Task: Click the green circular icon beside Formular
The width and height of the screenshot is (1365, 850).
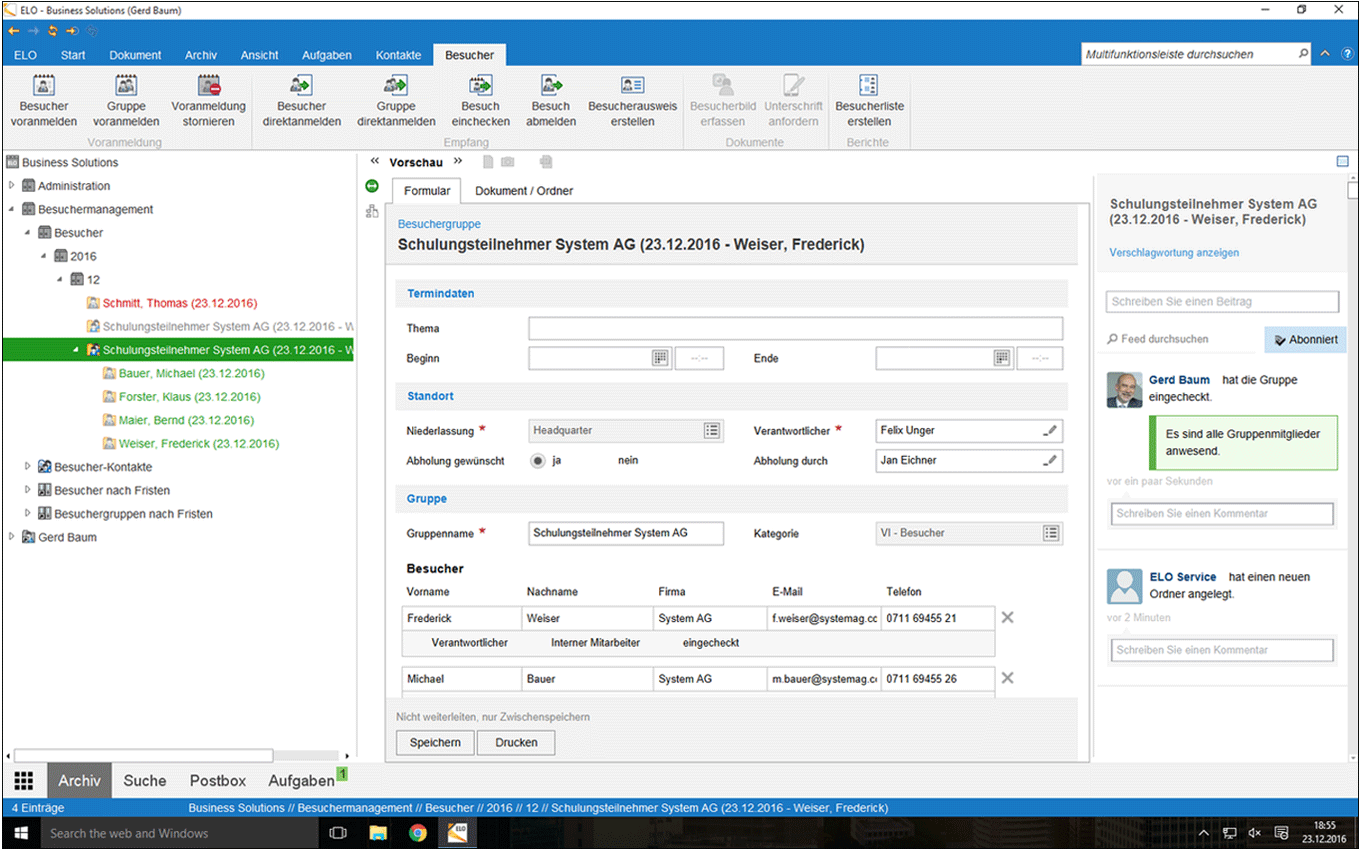Action: 372,186
